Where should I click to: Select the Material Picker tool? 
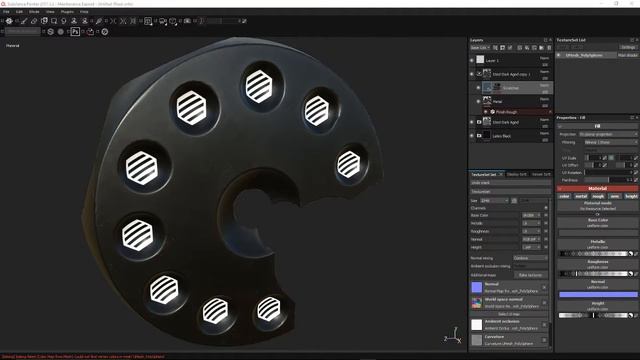click(98, 21)
